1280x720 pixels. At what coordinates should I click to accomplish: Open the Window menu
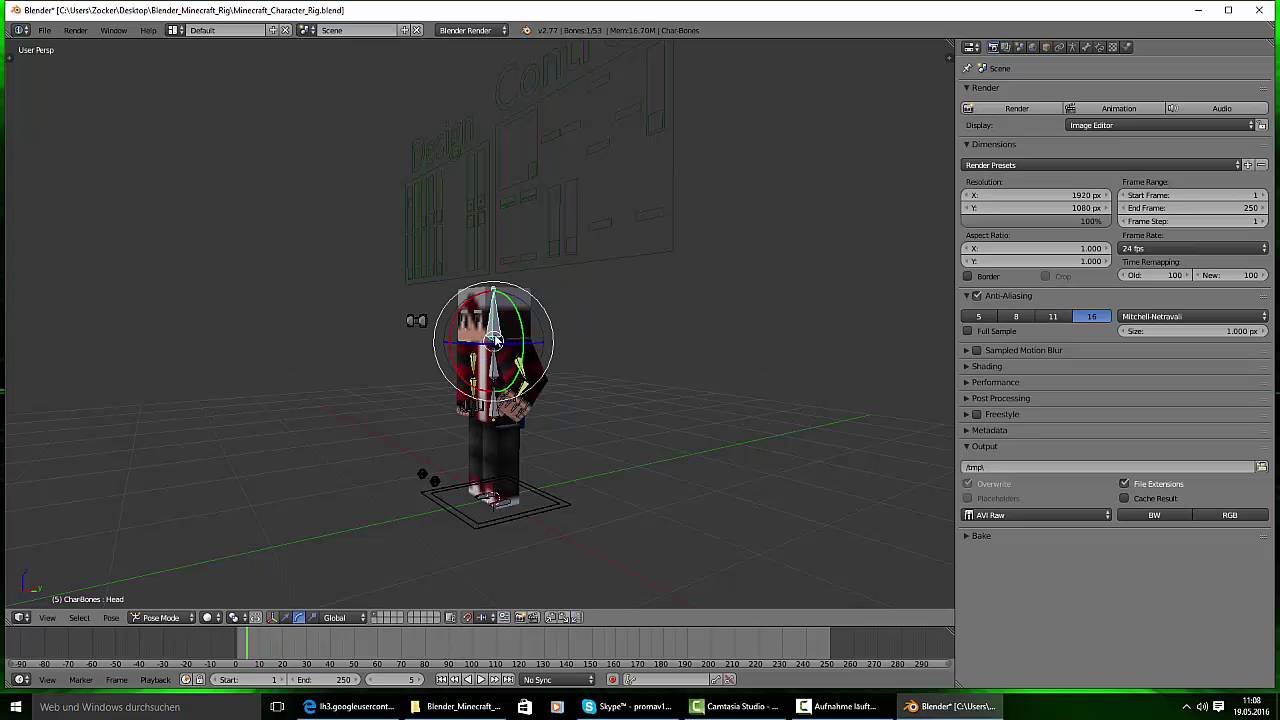click(113, 30)
